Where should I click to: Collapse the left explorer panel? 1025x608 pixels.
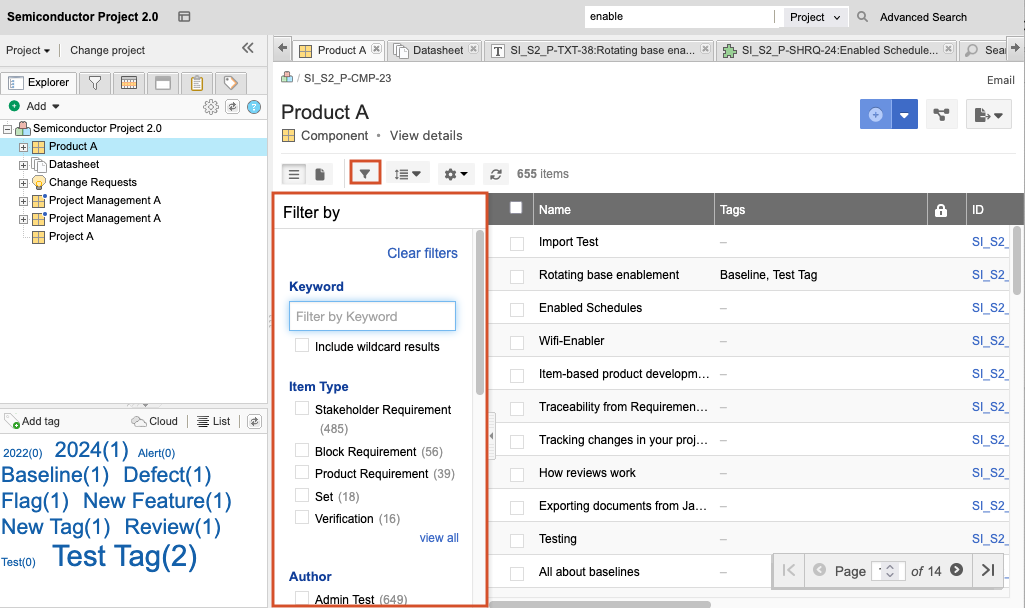click(x=248, y=49)
